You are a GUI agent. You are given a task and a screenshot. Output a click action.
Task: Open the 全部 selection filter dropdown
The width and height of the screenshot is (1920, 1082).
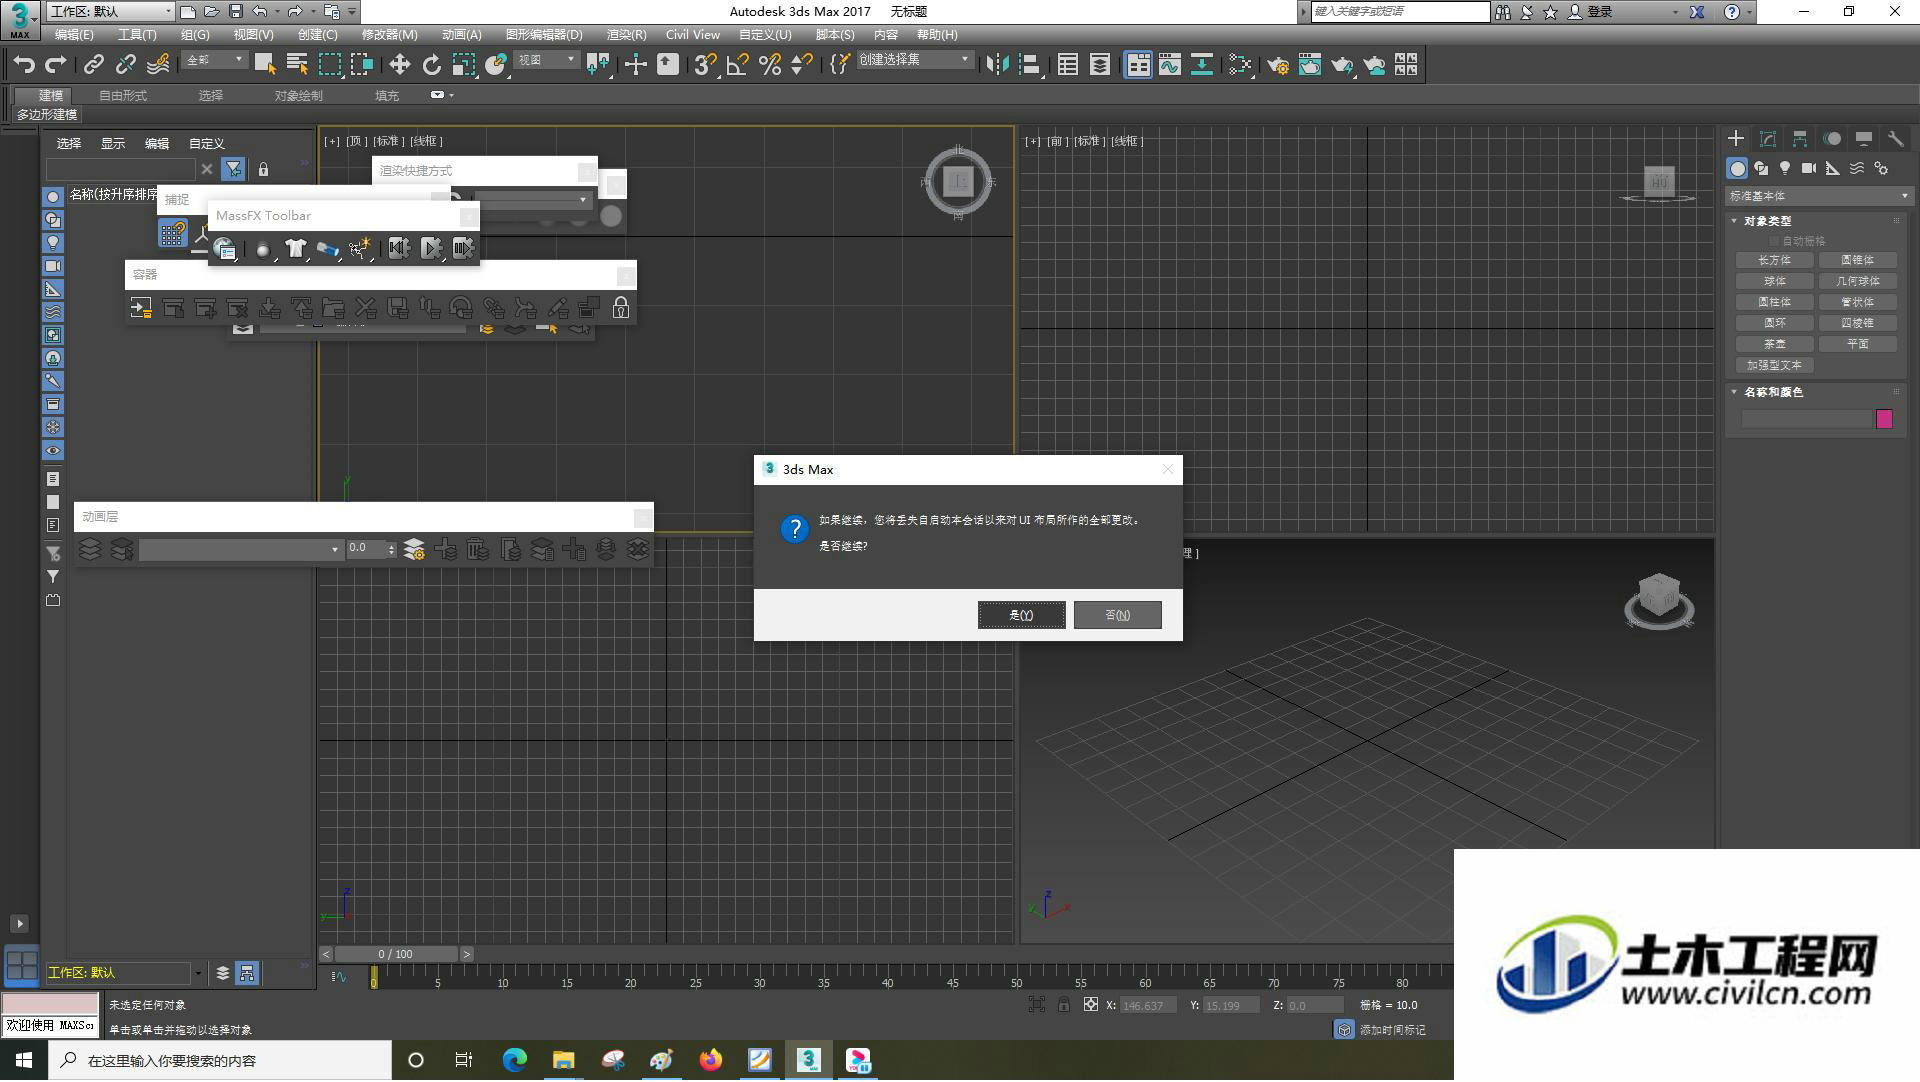215,61
